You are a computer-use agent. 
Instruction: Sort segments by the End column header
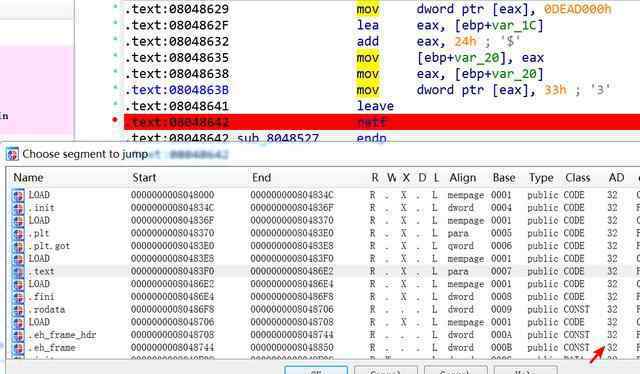[x=261, y=178]
